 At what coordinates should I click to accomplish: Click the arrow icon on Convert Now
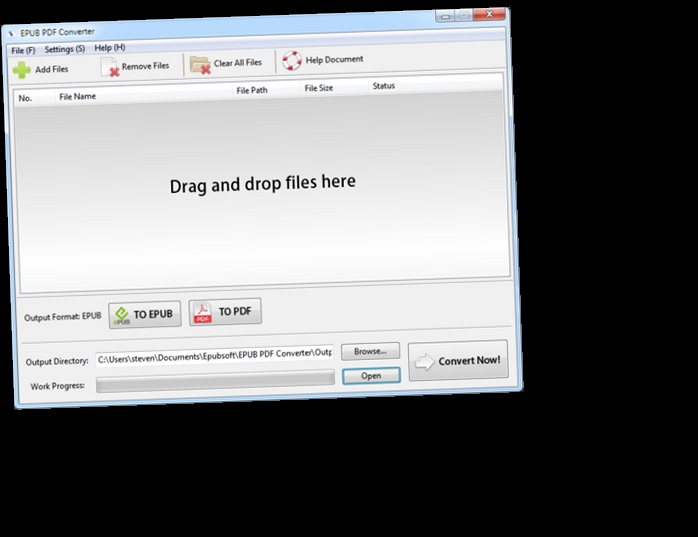click(424, 362)
